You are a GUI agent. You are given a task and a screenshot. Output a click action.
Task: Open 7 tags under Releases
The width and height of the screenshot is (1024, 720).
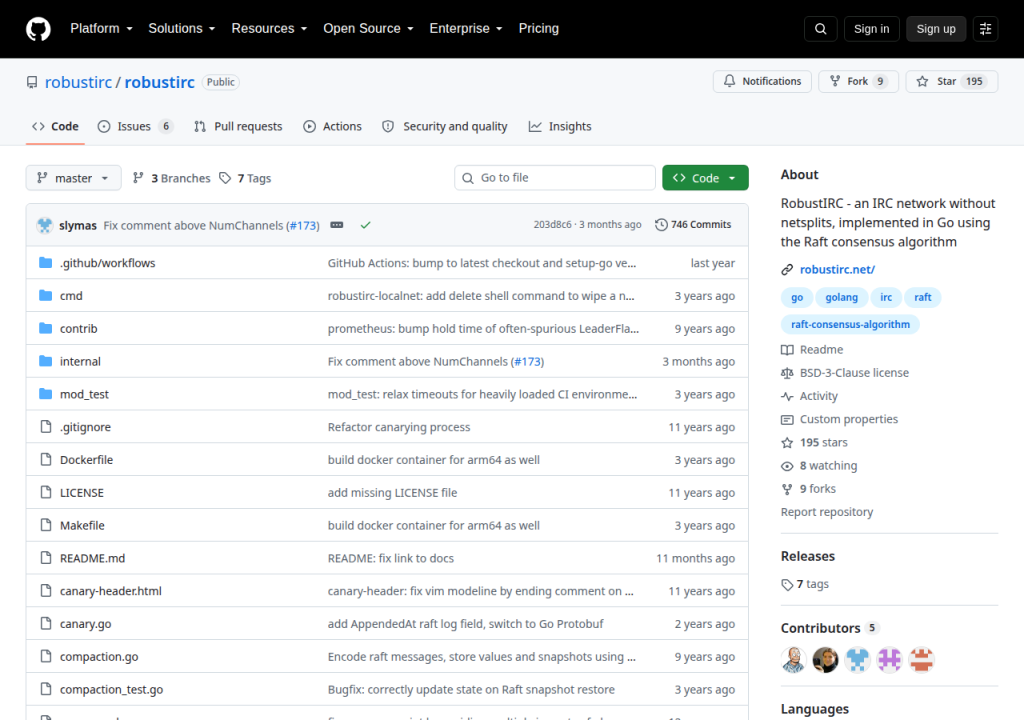point(805,584)
